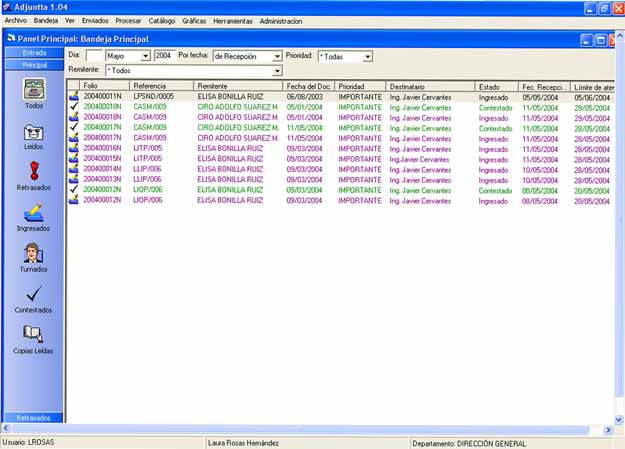Open the Bandeja menu
Screen dimensions: 625x449
pos(46,21)
